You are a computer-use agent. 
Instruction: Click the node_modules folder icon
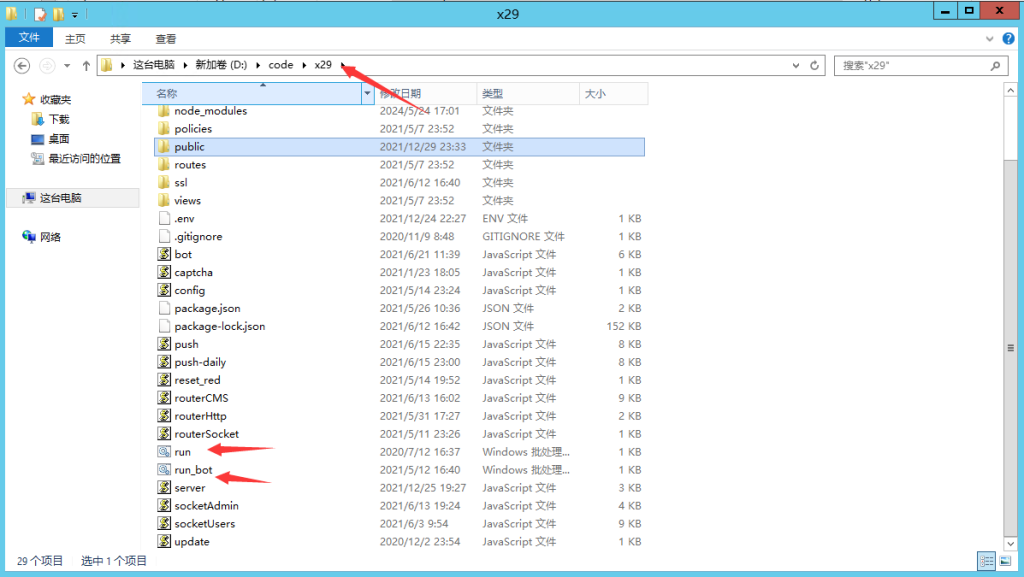[x=165, y=111]
